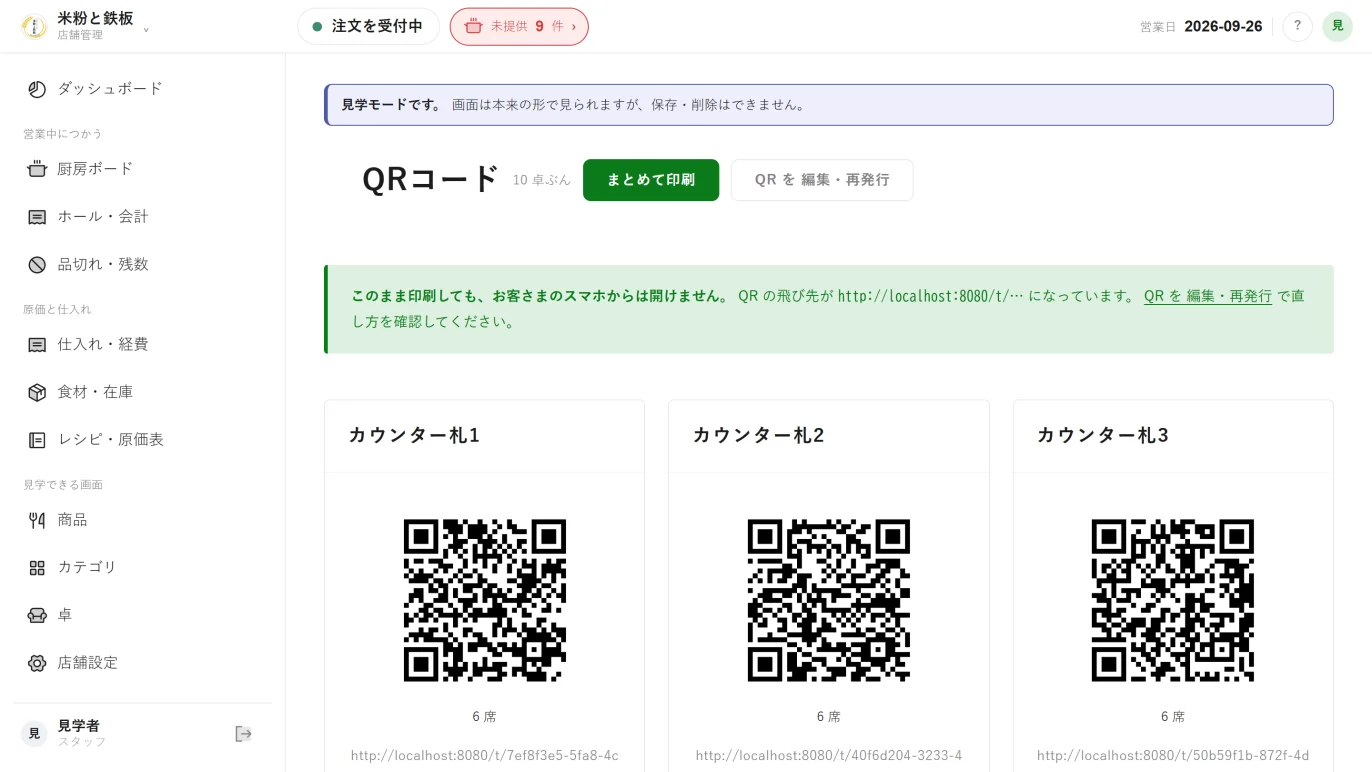Click the logout icon beside 見学者
Image resolution: width=1372 pixels, height=772 pixels.
pos(243,734)
